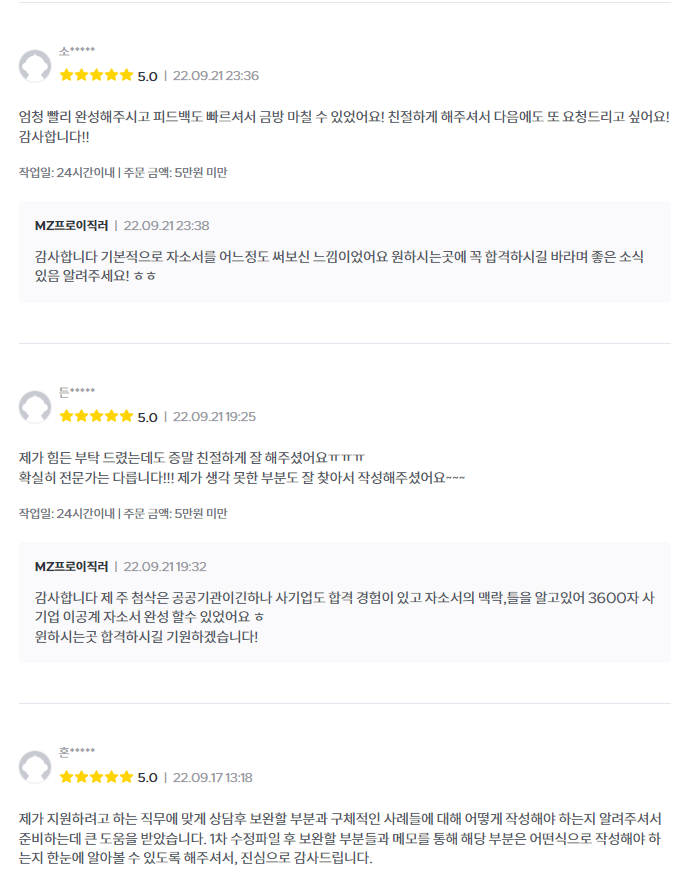Click the avatar of reviewer 소*****

[35, 66]
